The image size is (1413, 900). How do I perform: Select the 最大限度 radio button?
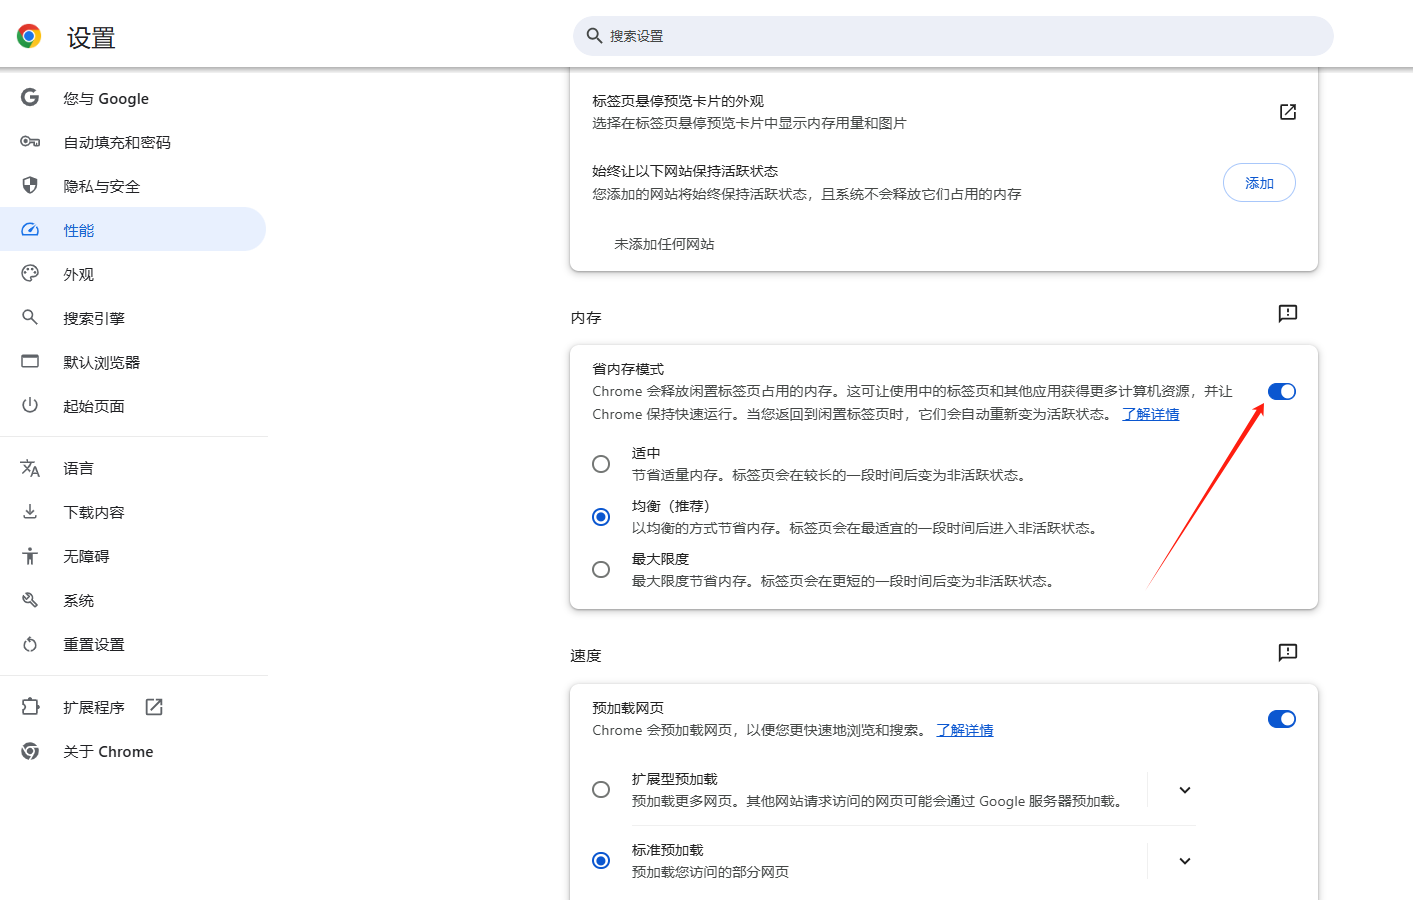(x=601, y=570)
